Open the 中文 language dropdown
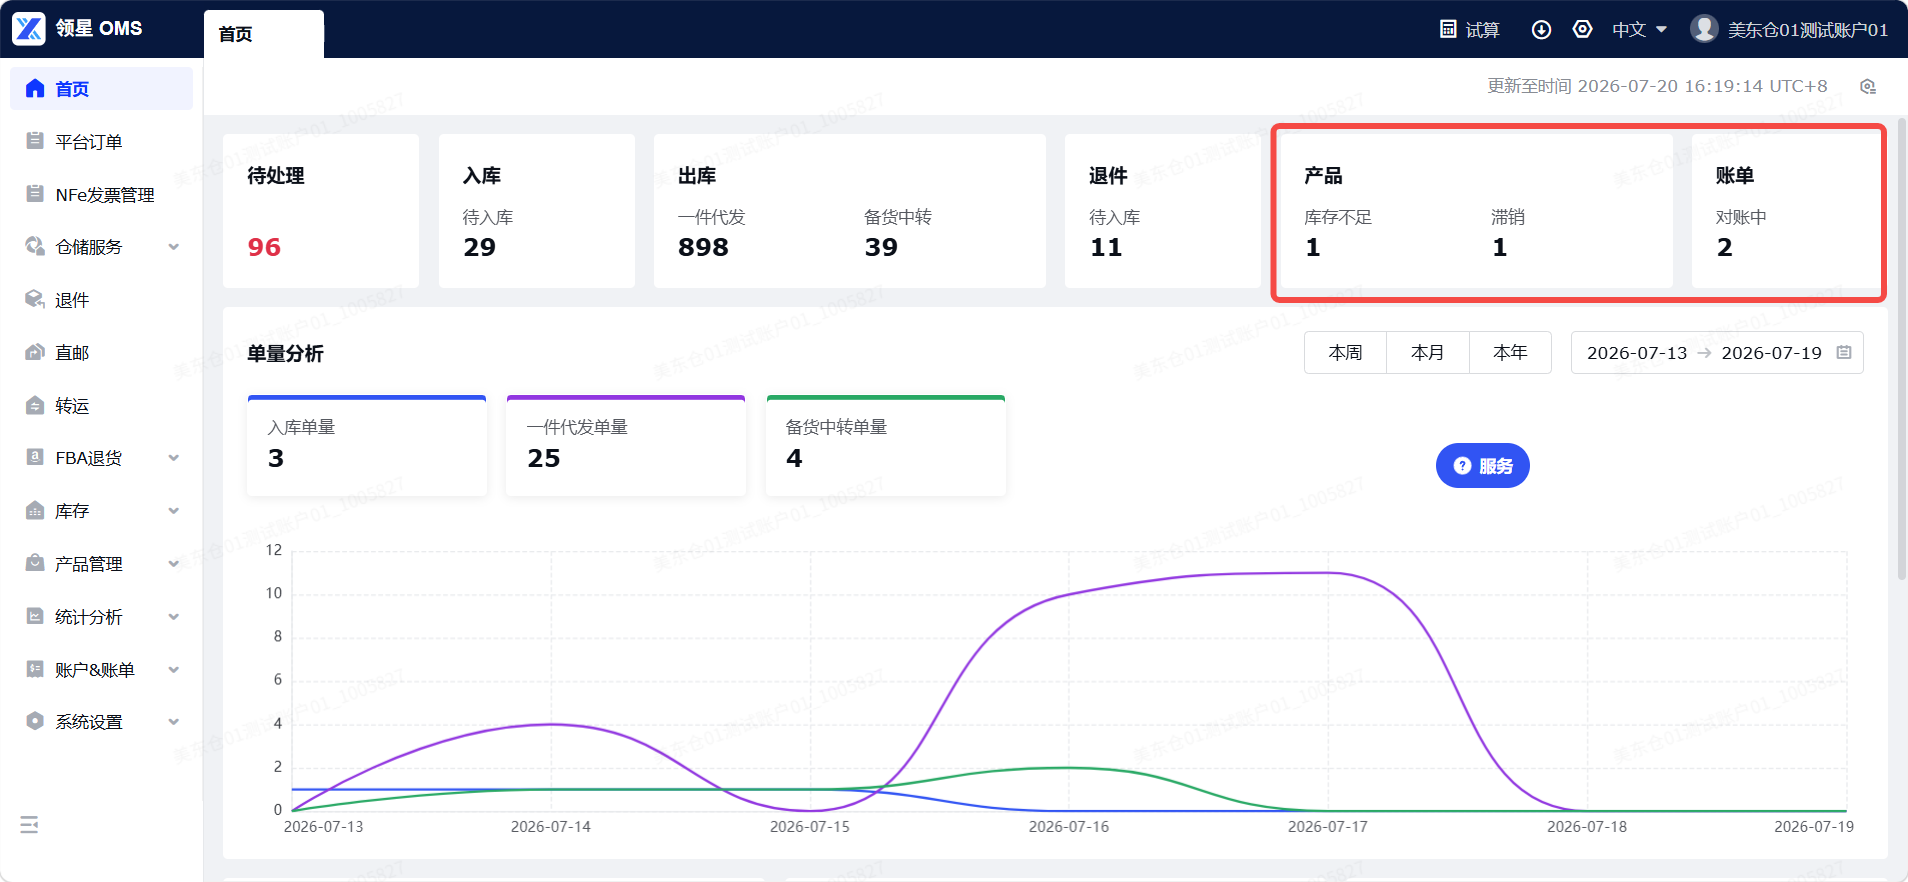 click(1639, 30)
